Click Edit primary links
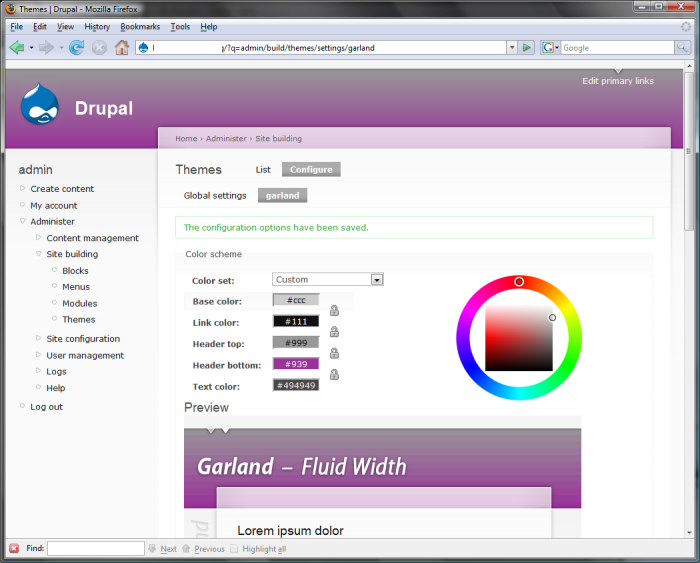700x563 pixels. tap(617, 81)
